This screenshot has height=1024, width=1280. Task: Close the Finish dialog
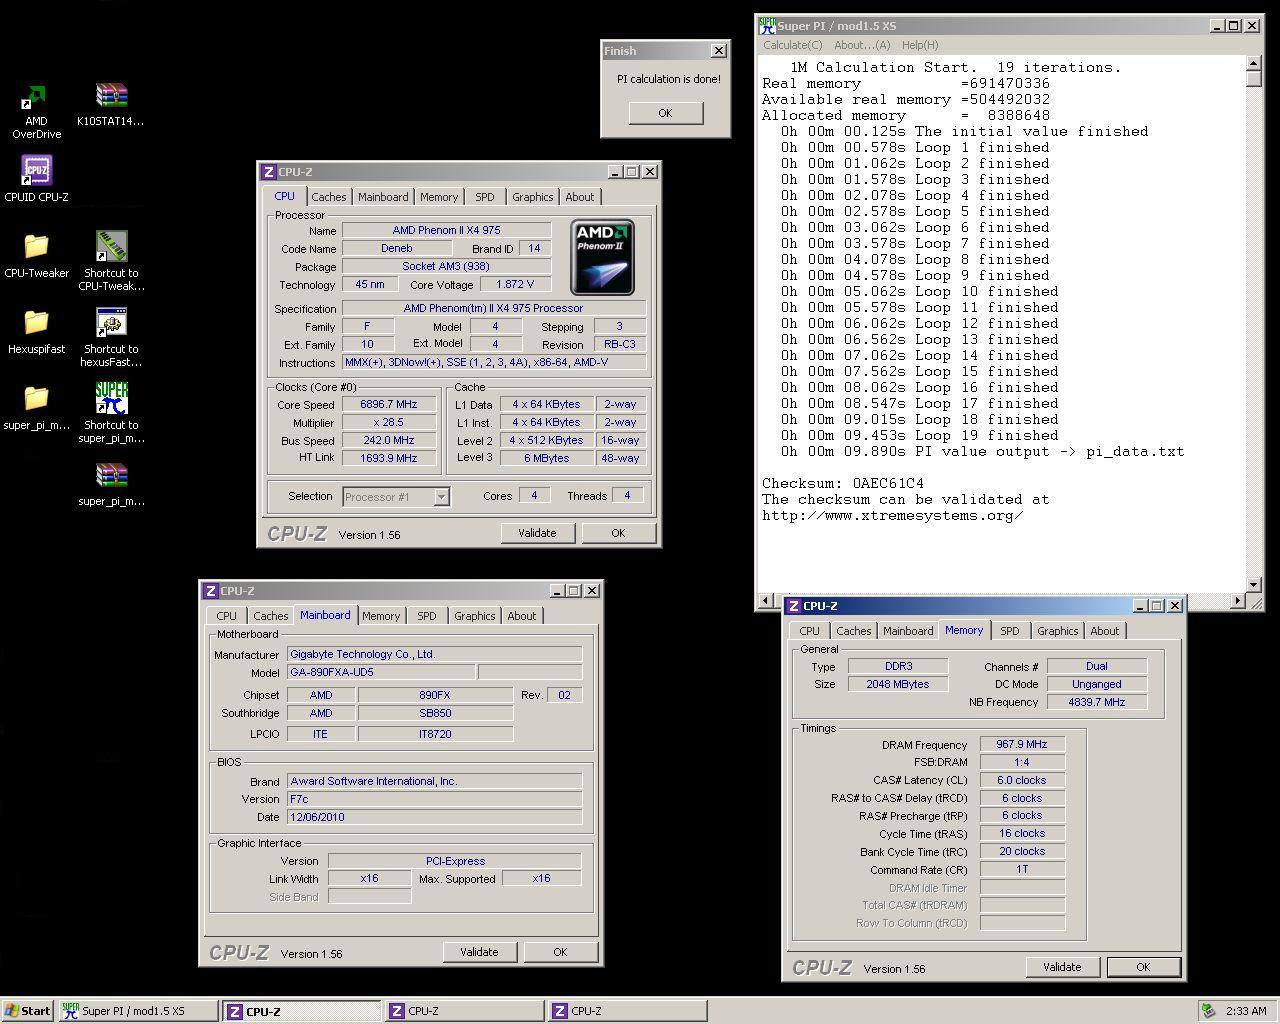718,51
